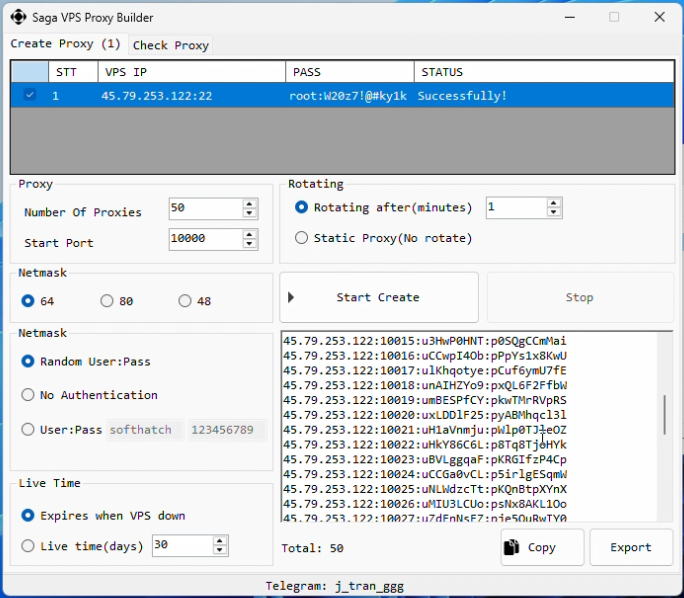Close the Saga VPS Proxy Builder window
Viewport: 684px width, 598px height.
pyautogui.click(x=660, y=17)
